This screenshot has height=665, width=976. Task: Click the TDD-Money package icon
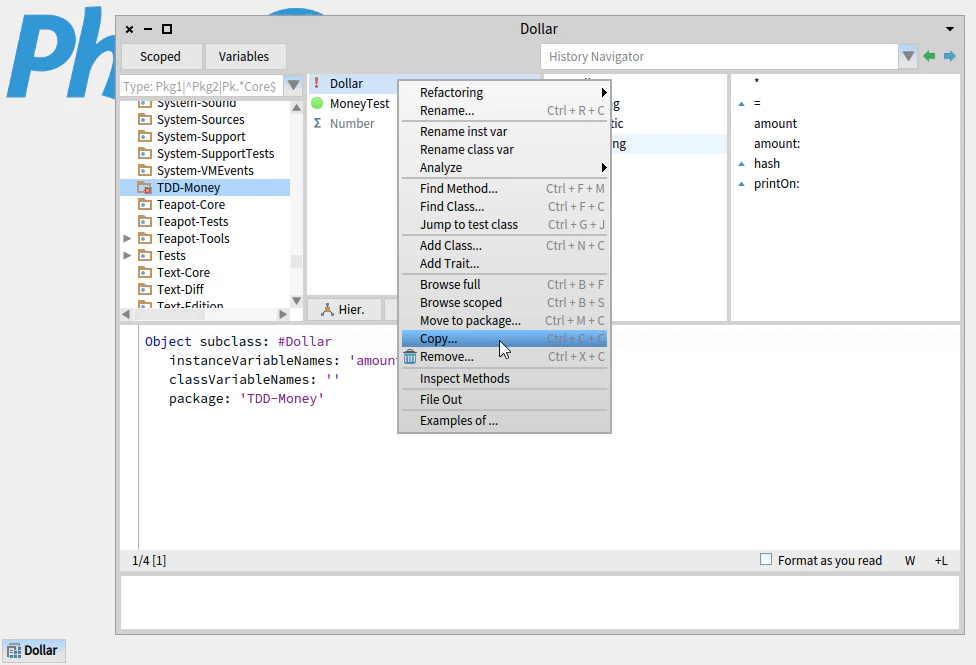click(144, 187)
